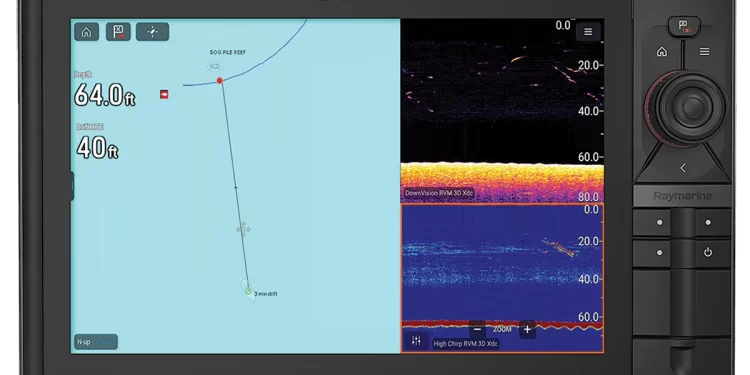Tap the red fish marker icon
The height and width of the screenshot is (375, 750).
point(164,94)
